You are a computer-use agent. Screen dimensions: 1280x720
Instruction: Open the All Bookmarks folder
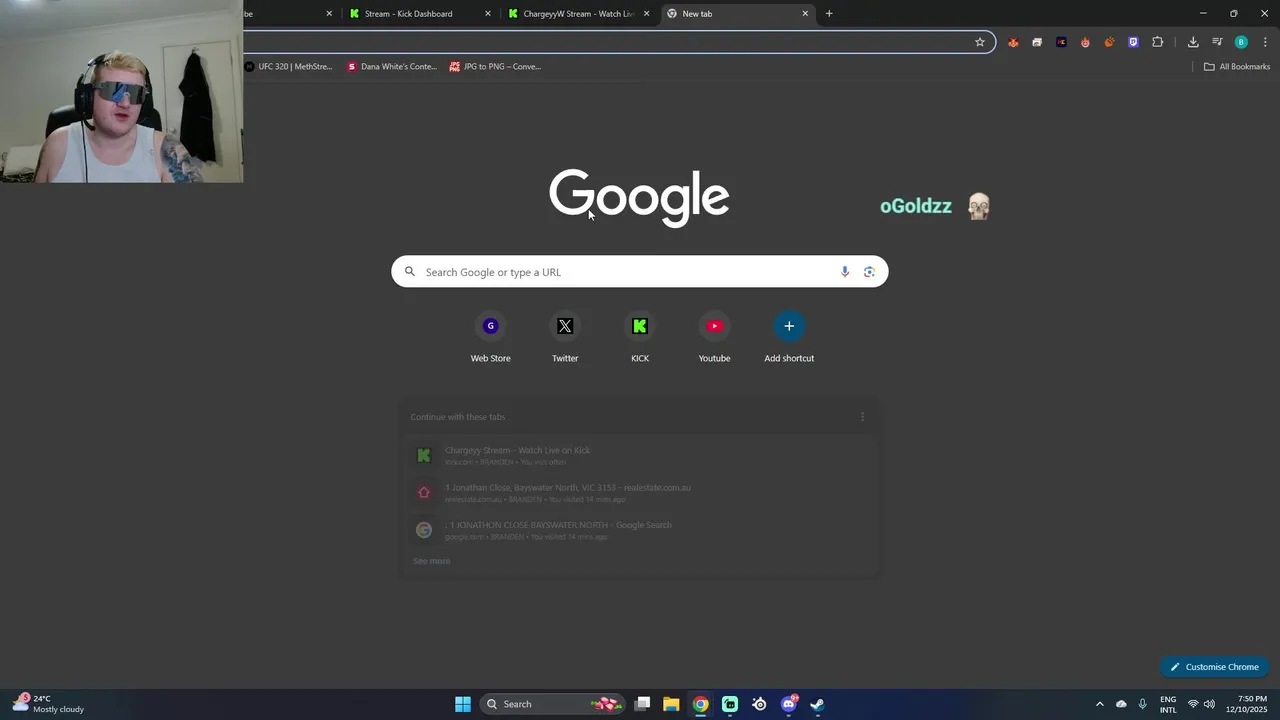coord(1237,67)
